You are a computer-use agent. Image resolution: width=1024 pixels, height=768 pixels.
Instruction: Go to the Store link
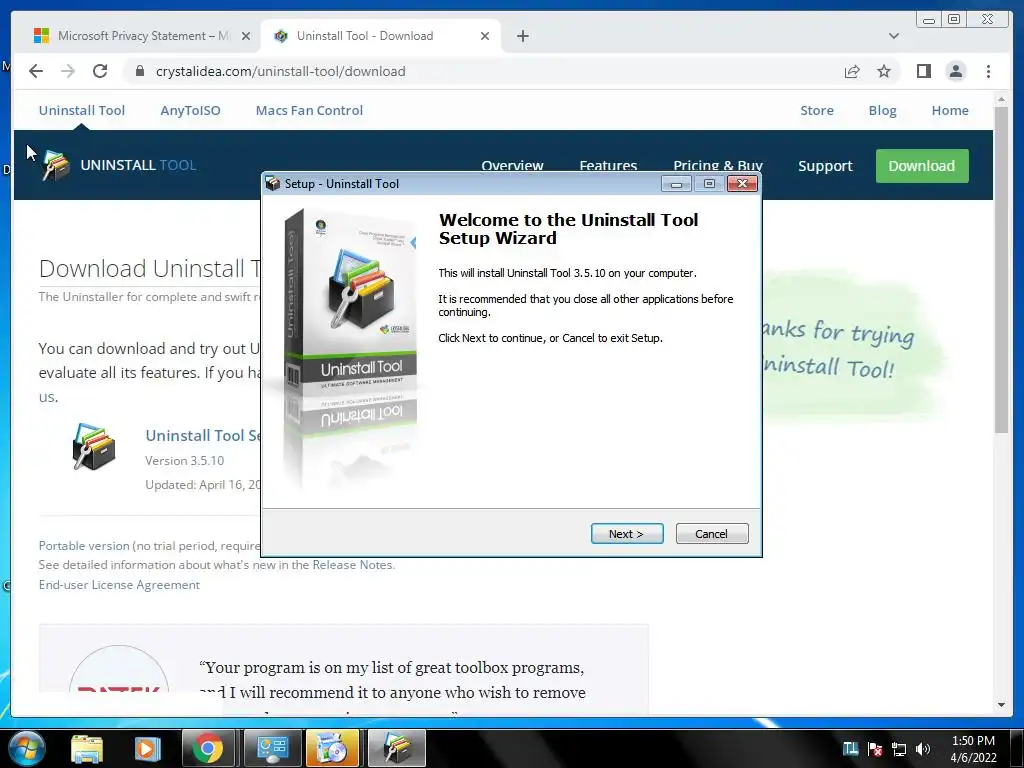coord(817,110)
